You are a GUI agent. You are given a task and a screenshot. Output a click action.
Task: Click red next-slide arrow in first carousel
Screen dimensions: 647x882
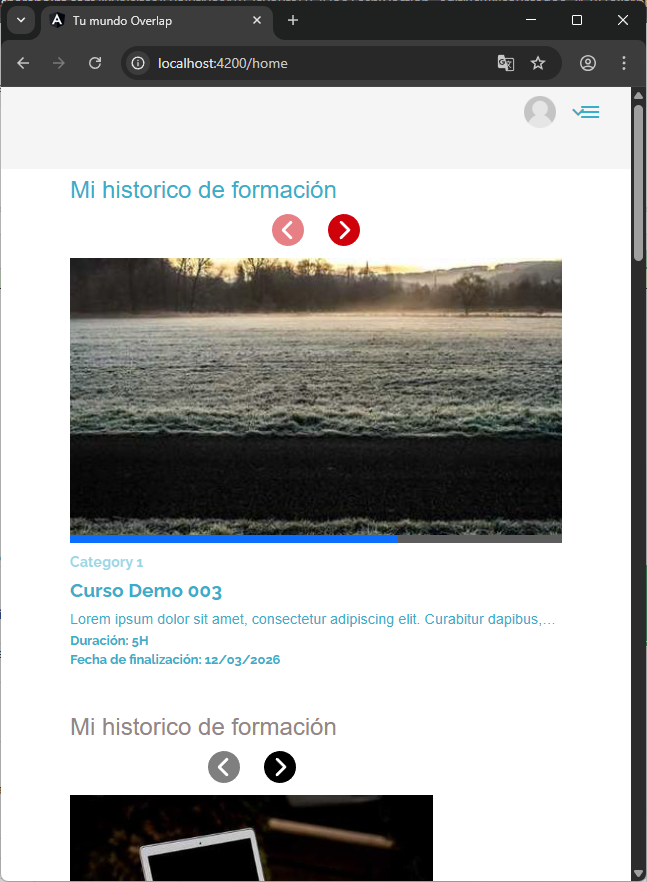[x=344, y=230]
